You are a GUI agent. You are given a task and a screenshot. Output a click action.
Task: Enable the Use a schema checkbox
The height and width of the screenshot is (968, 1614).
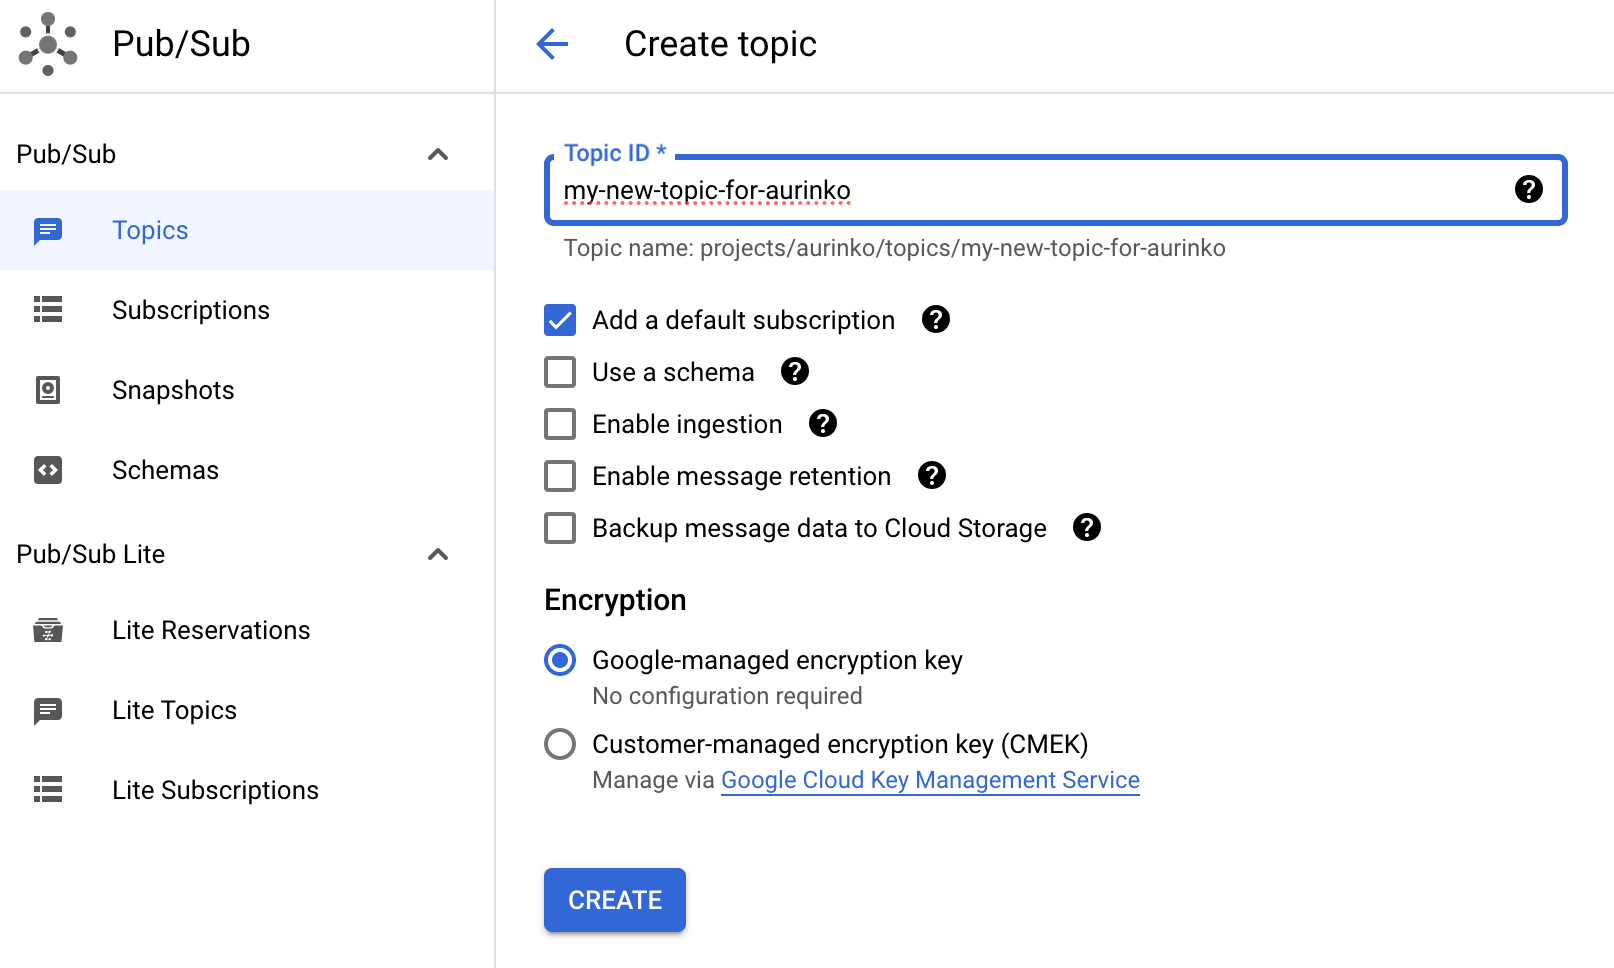[560, 372]
